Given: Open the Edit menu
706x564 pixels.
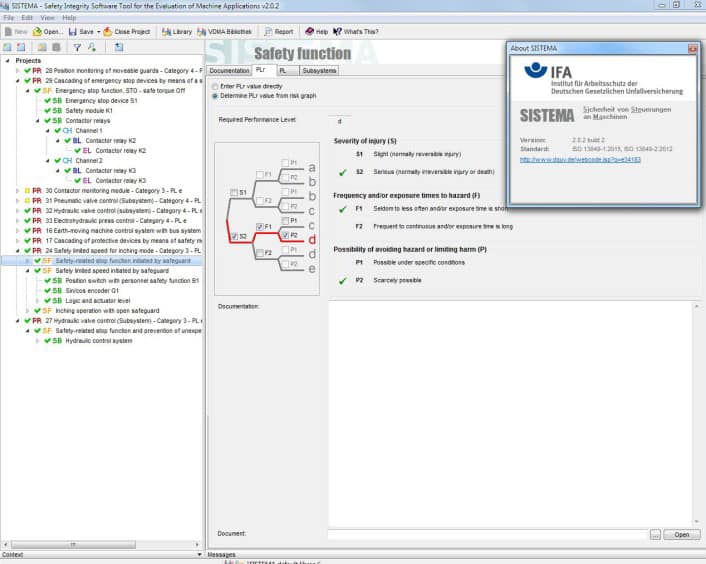Looking at the screenshot, I should (27, 18).
